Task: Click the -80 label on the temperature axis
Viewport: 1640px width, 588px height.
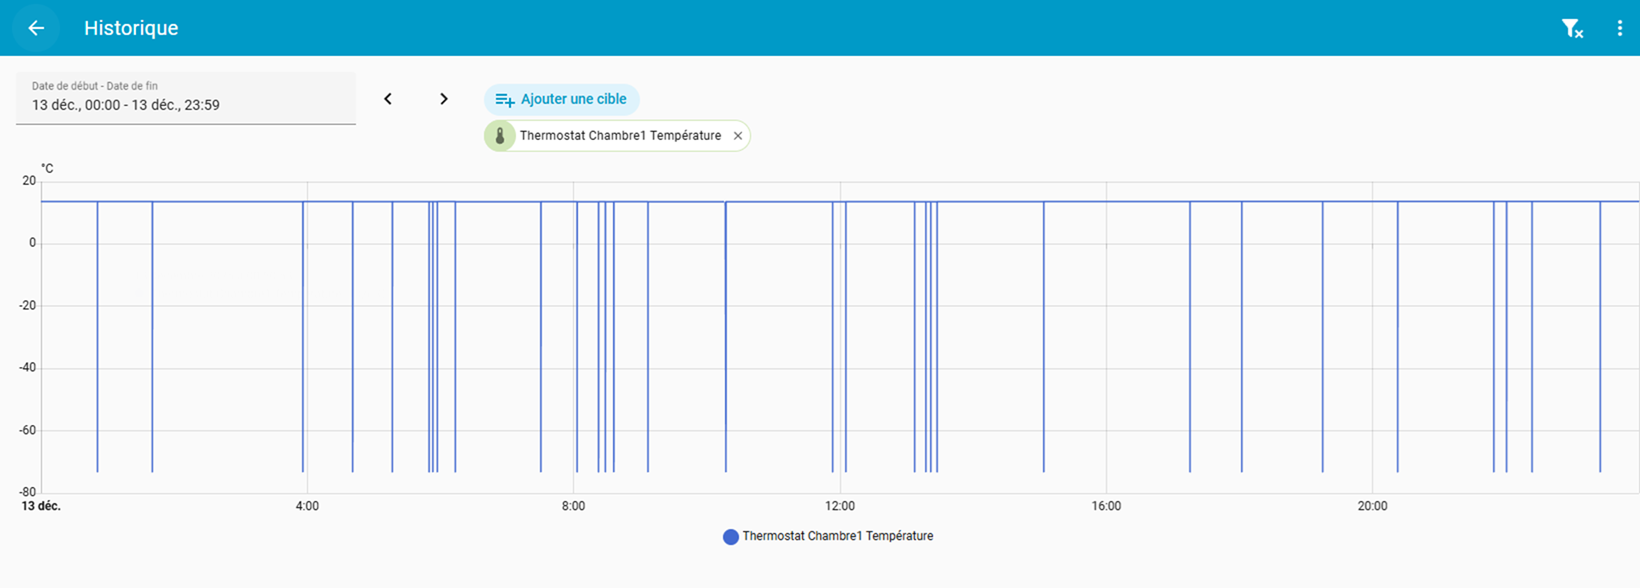Action: tap(26, 492)
